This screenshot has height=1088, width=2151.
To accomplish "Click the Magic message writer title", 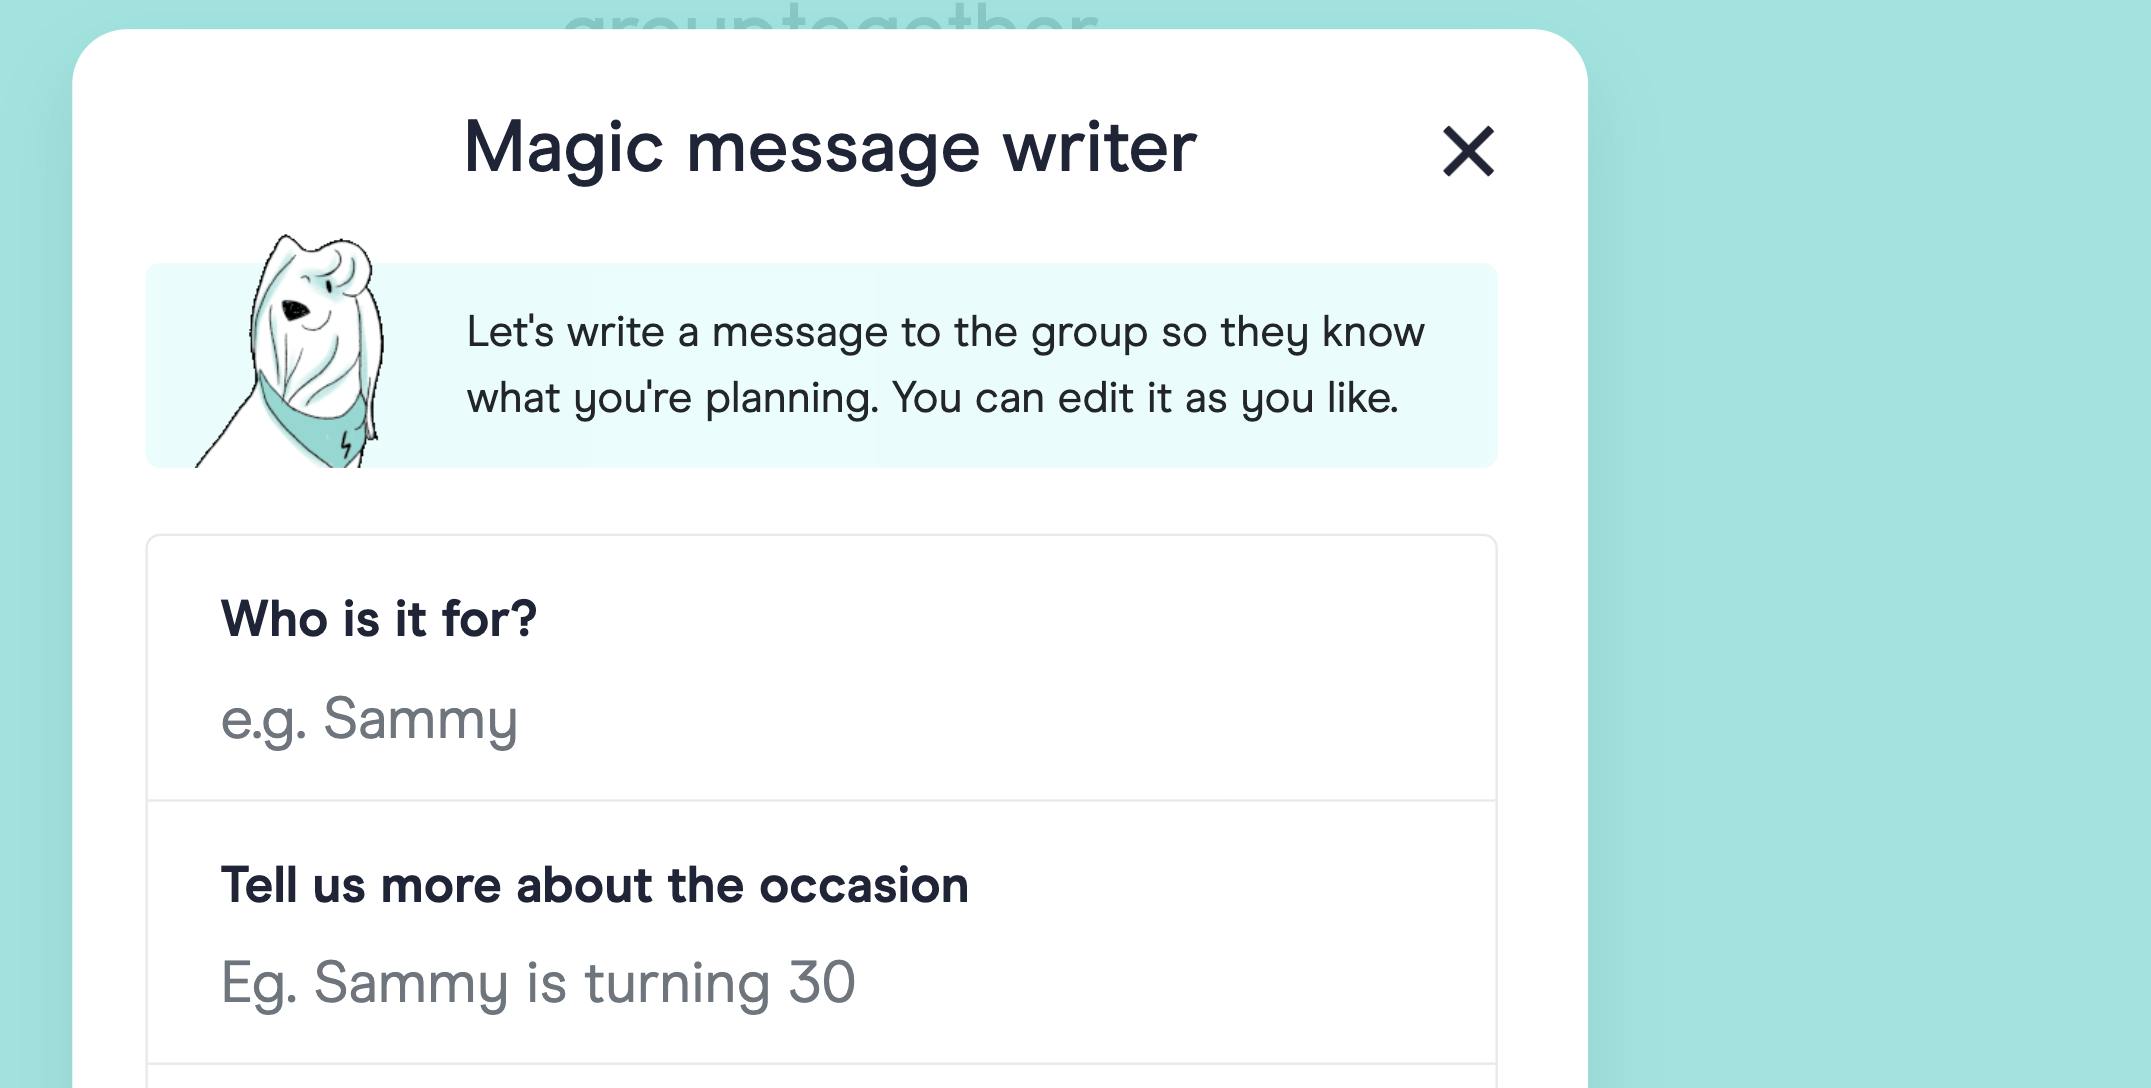I will (x=828, y=147).
